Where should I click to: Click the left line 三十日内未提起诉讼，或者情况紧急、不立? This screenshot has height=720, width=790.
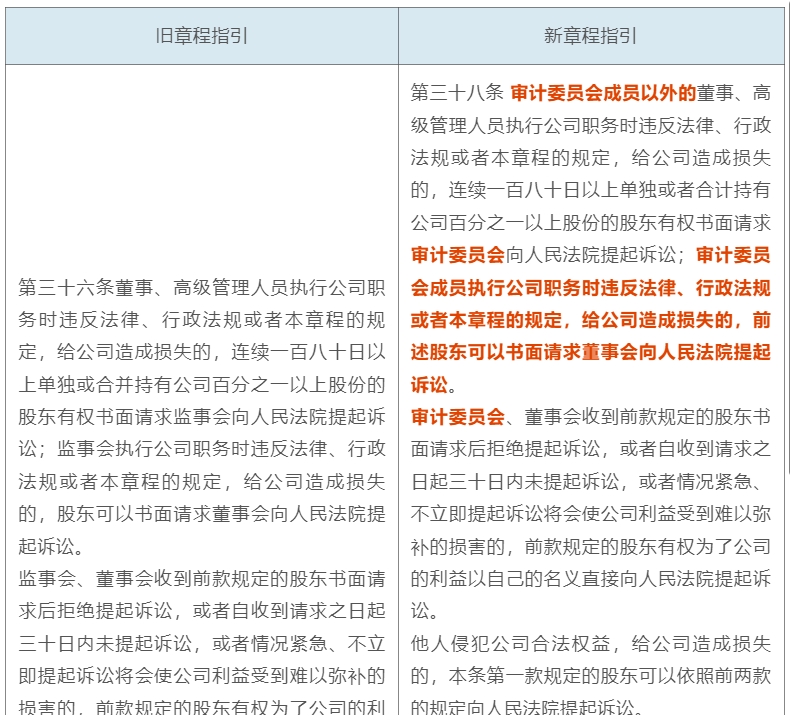pyautogui.click(x=201, y=644)
